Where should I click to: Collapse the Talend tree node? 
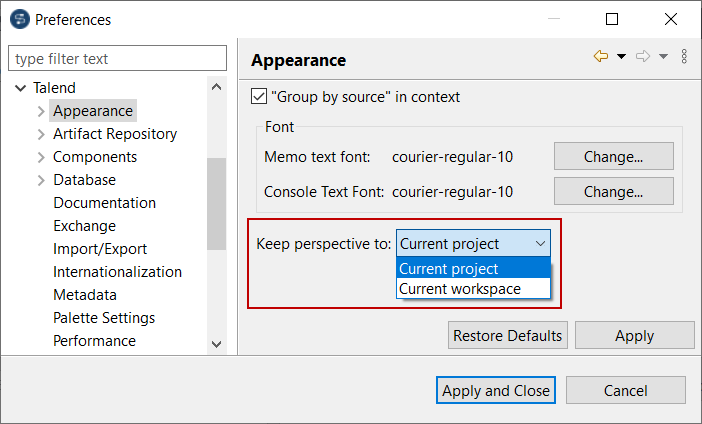tap(20, 88)
